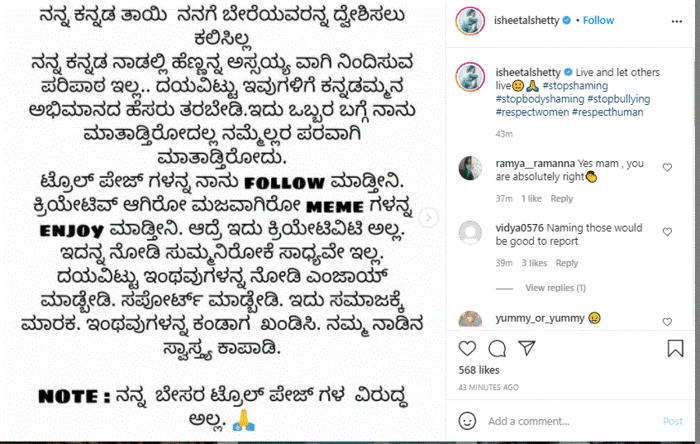
Task: Open isheetalshetty profile picture in header
Action: [470, 21]
